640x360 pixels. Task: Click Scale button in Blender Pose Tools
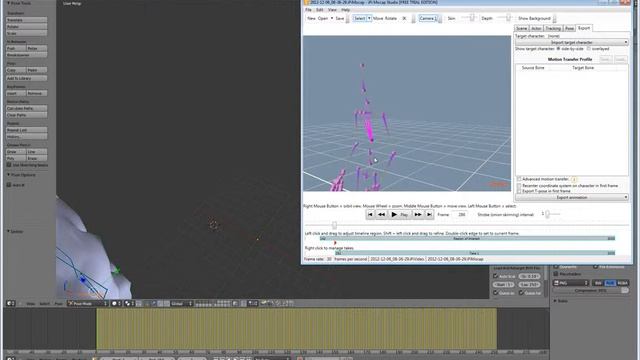[27, 33]
